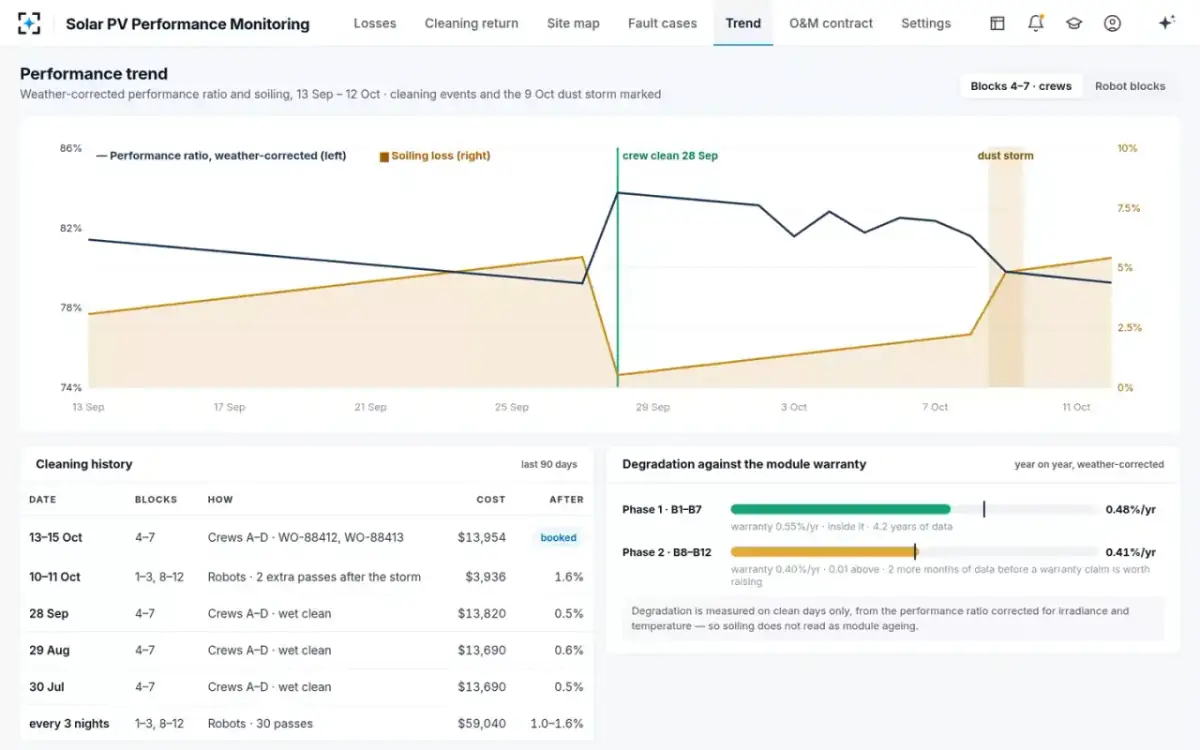The width and height of the screenshot is (1200, 750).
Task: Click the COST column header
Action: pos(491,499)
